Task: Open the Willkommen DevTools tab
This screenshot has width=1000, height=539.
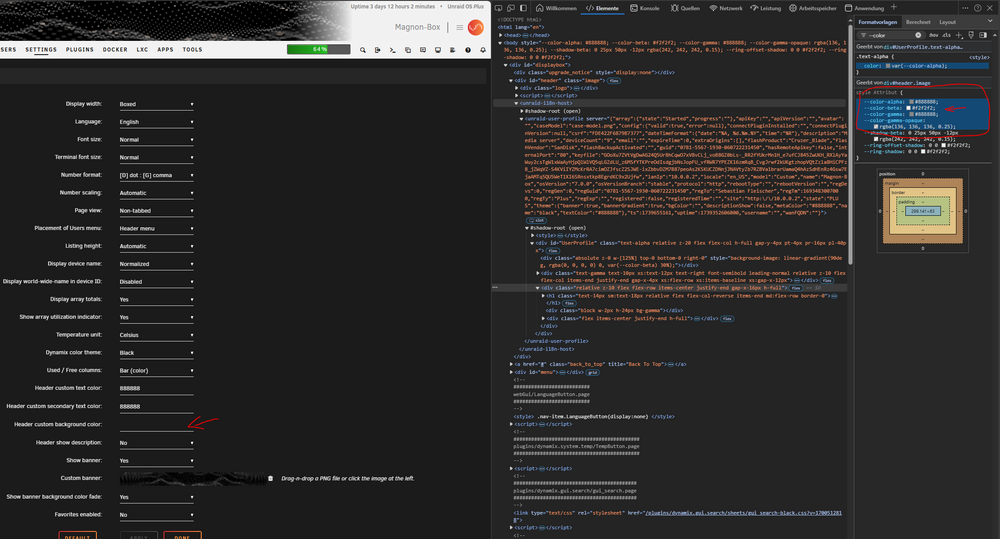Action: click(x=556, y=8)
